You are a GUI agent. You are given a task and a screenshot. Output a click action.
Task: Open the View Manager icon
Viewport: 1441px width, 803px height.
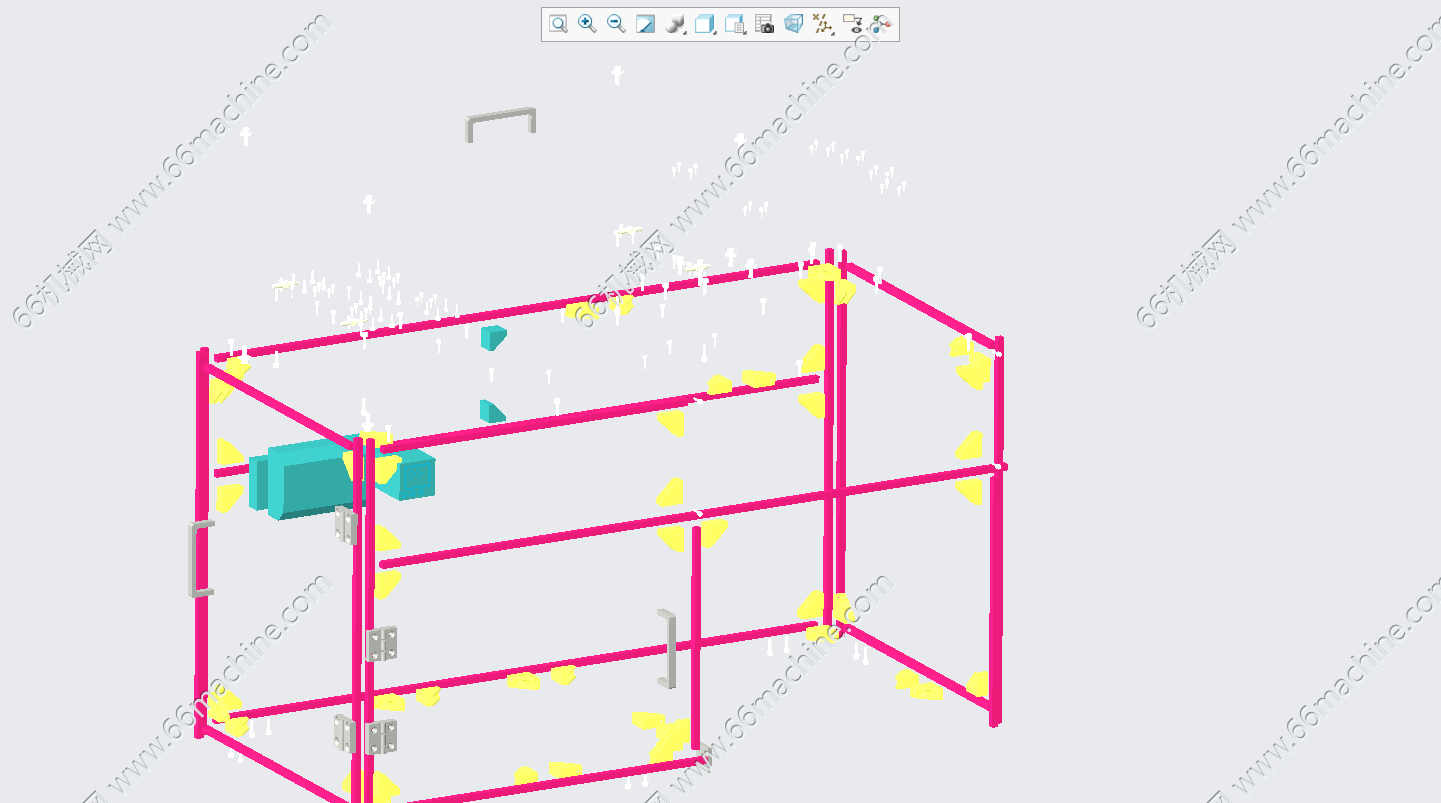(x=735, y=24)
